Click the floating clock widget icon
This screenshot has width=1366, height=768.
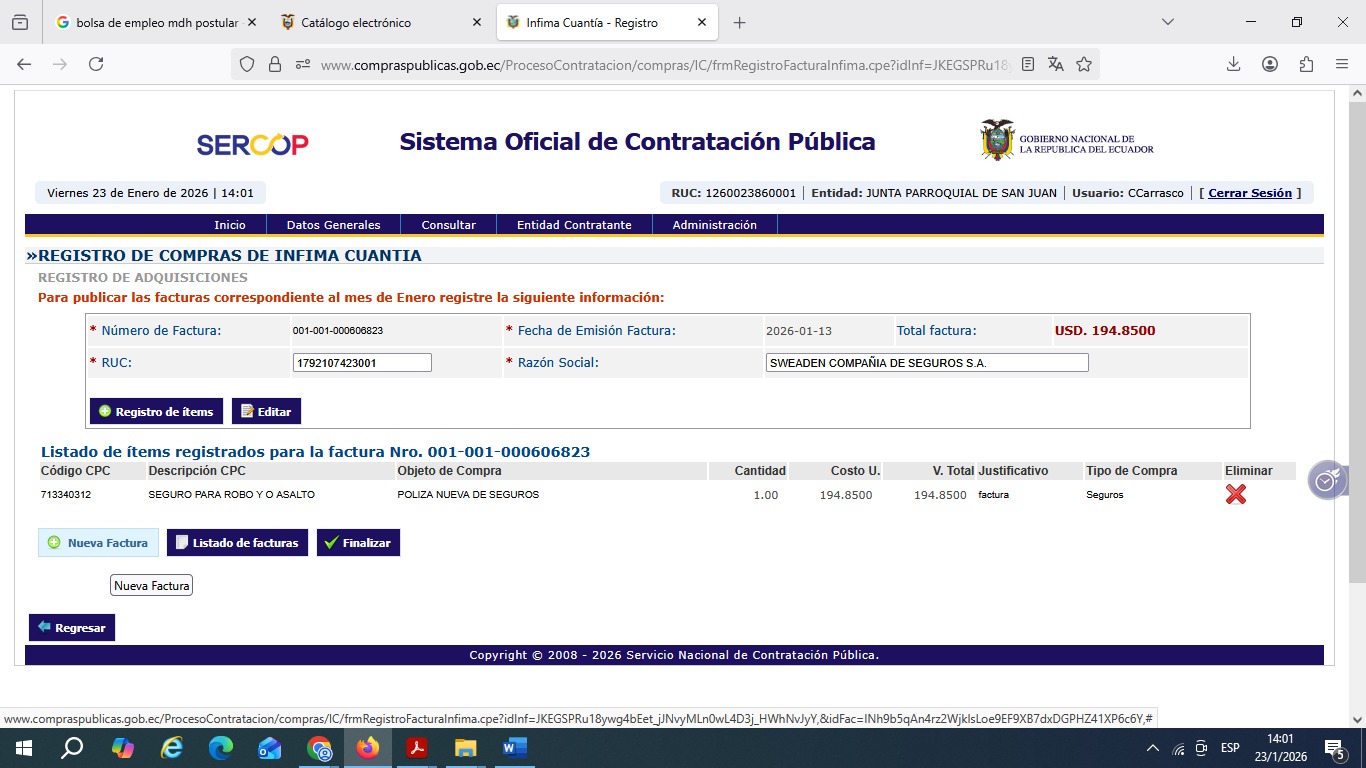tap(1326, 481)
